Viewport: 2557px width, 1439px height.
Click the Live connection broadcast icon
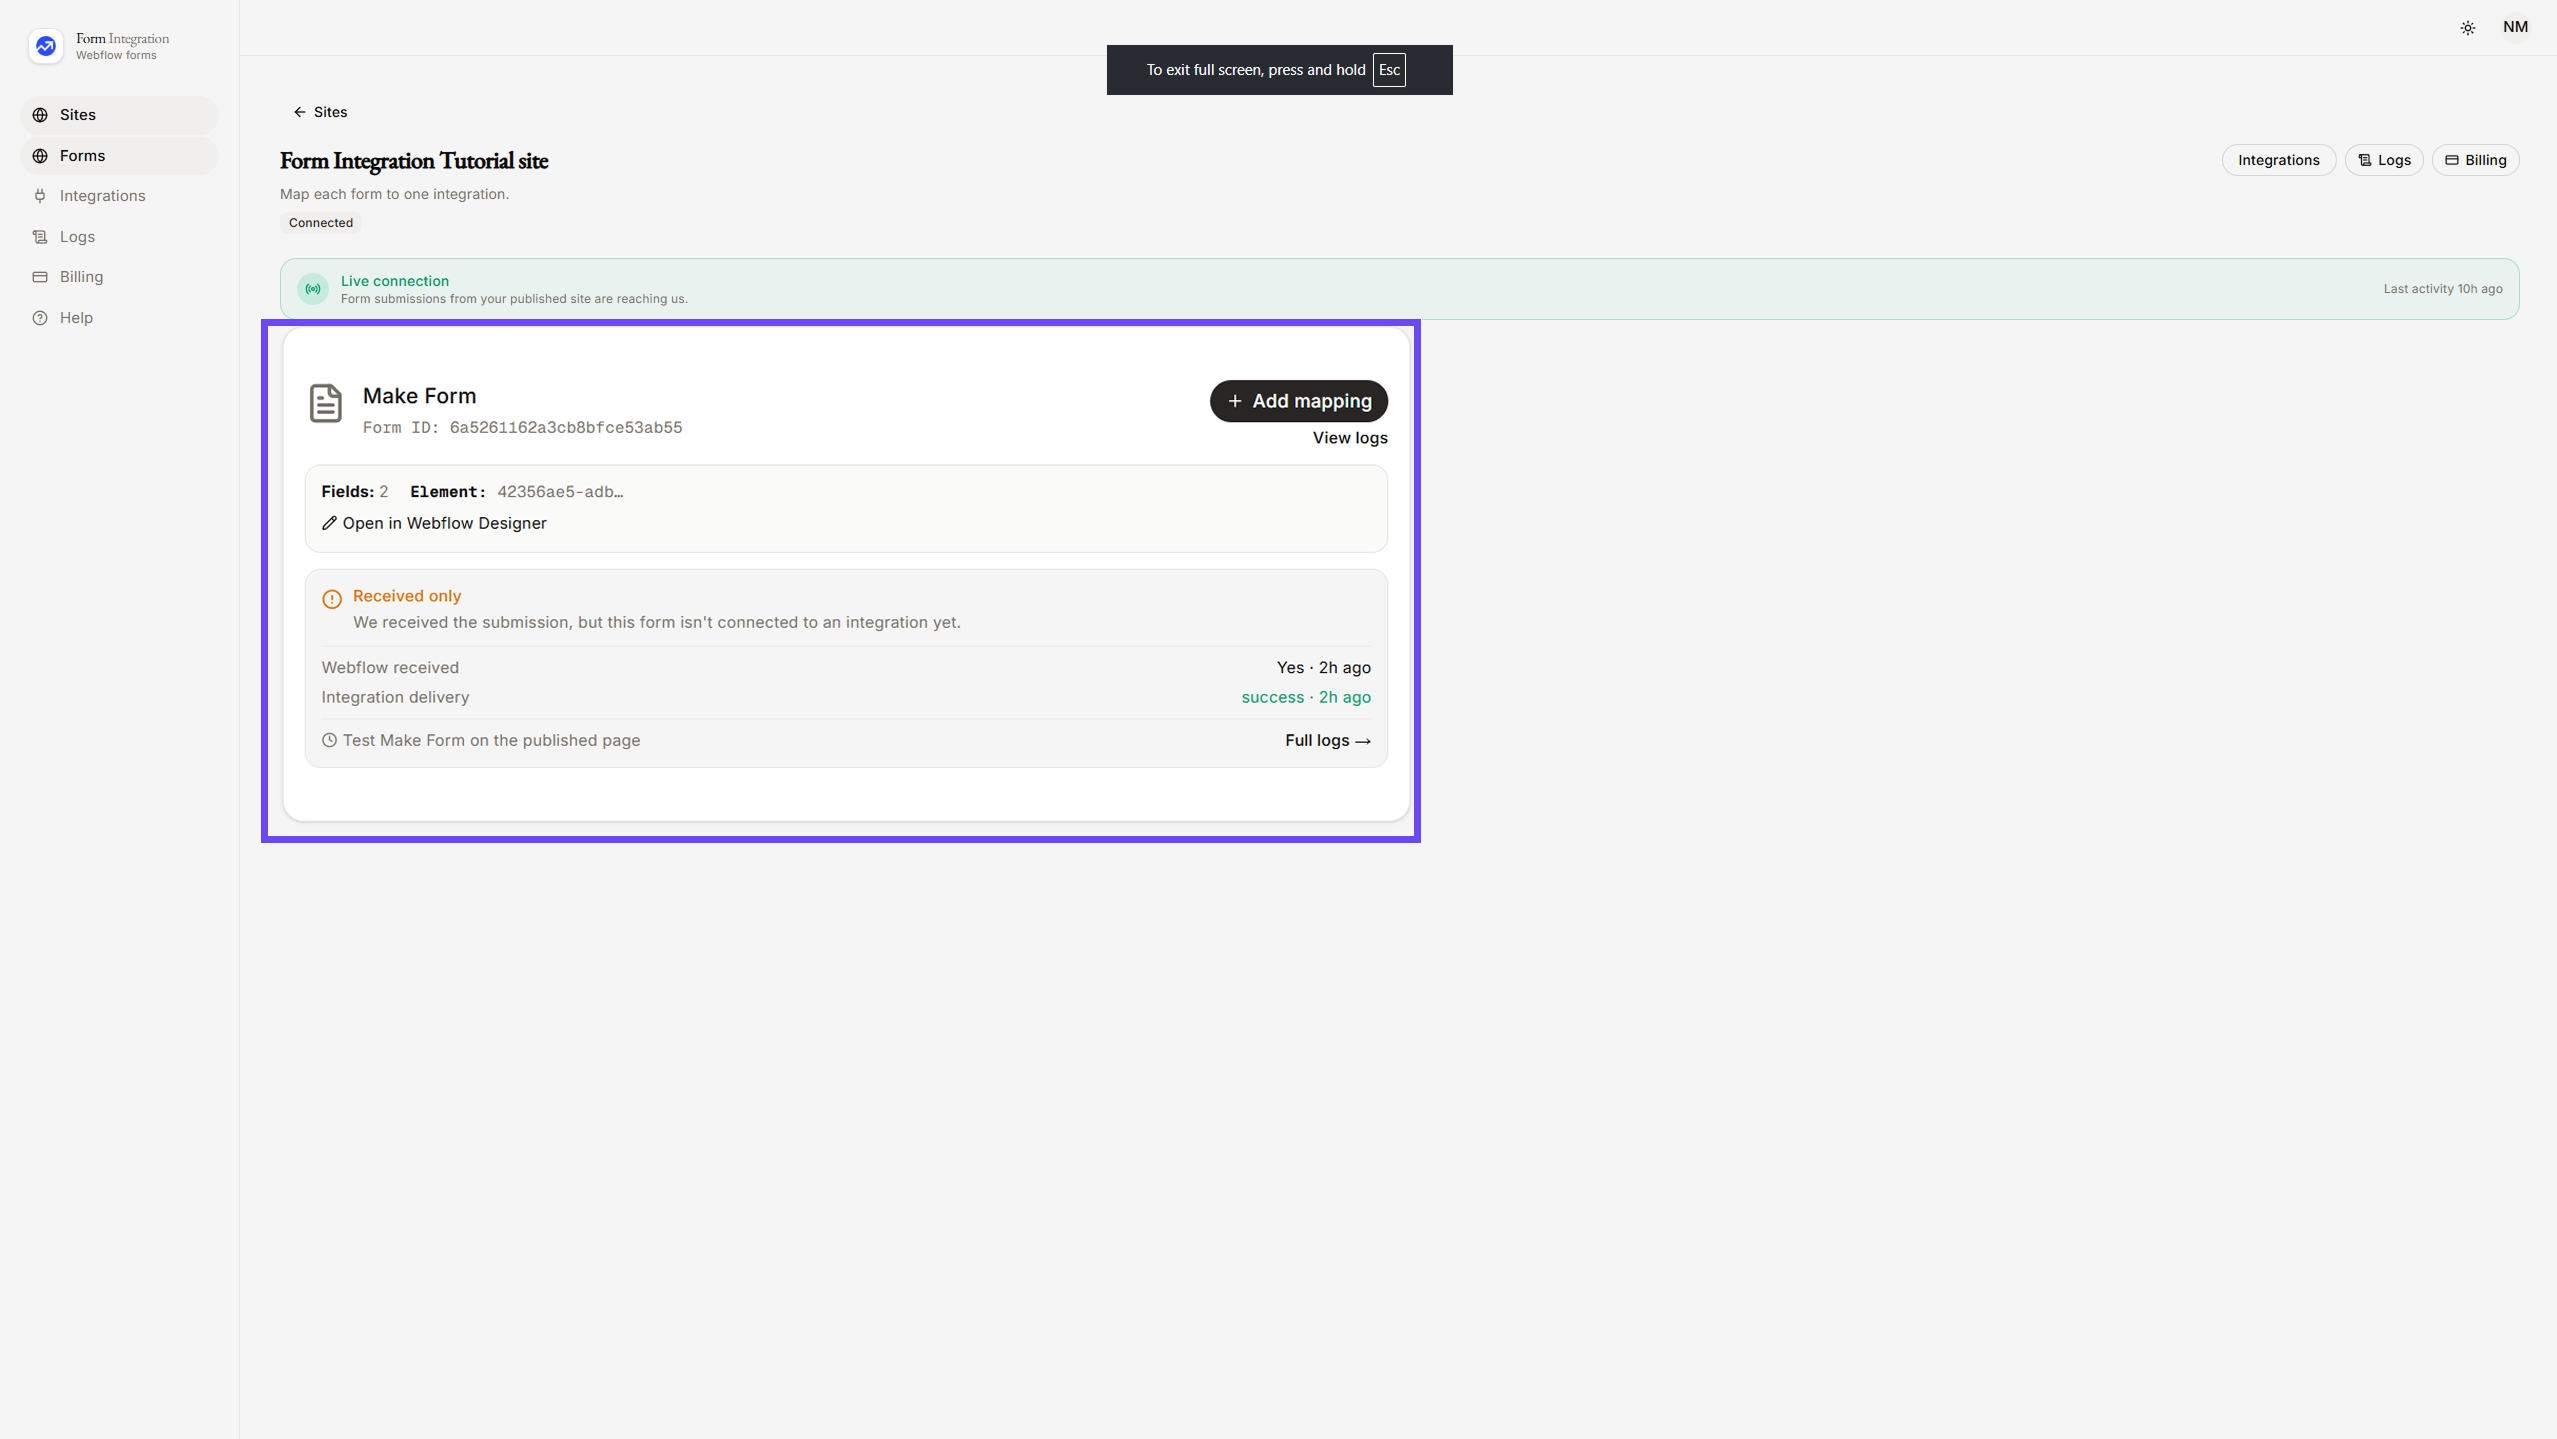tap(313, 289)
